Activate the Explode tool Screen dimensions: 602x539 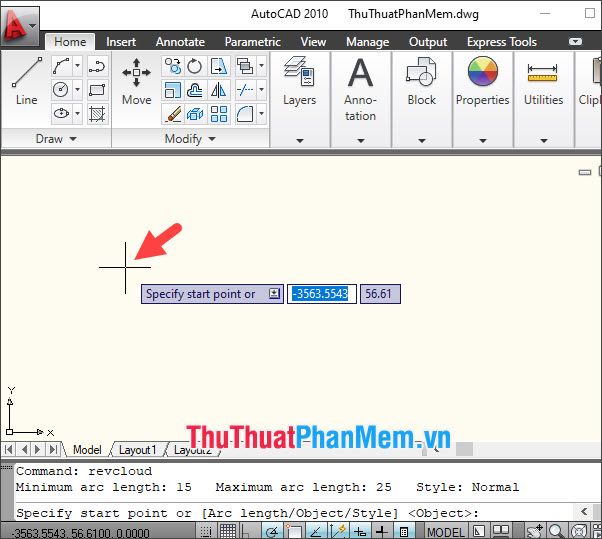click(x=195, y=114)
